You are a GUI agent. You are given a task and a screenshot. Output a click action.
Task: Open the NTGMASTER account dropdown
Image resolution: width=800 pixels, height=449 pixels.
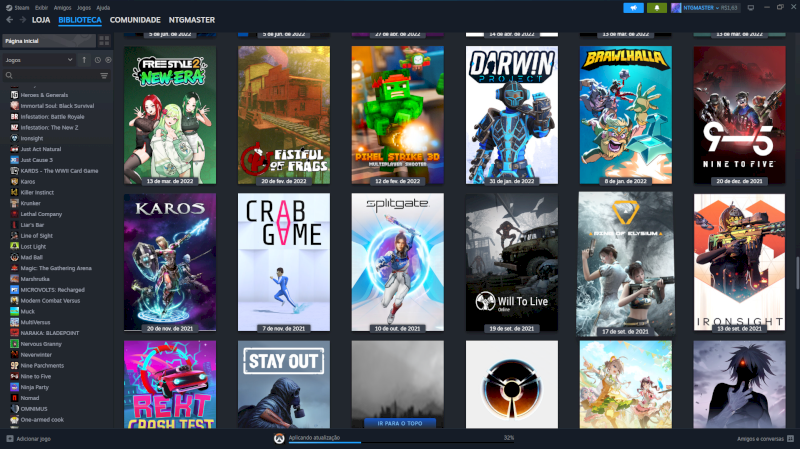pos(705,8)
